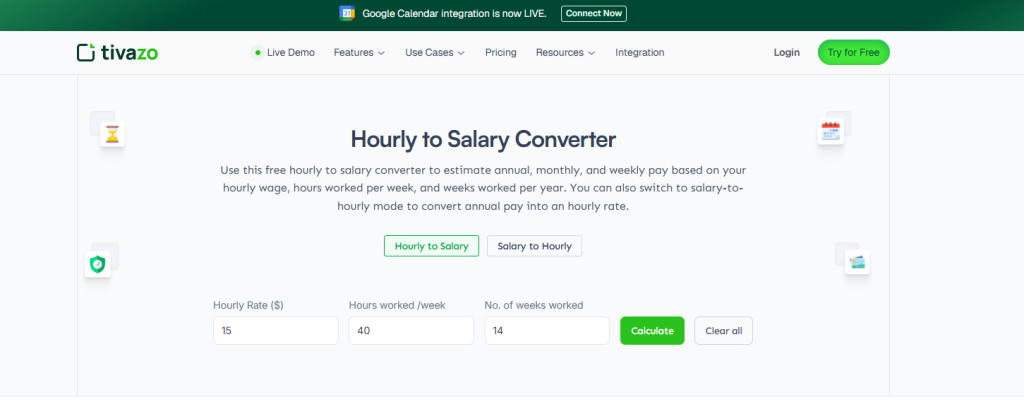The image size is (1024, 414).
Task: Click the Calculate button
Action: (x=652, y=330)
